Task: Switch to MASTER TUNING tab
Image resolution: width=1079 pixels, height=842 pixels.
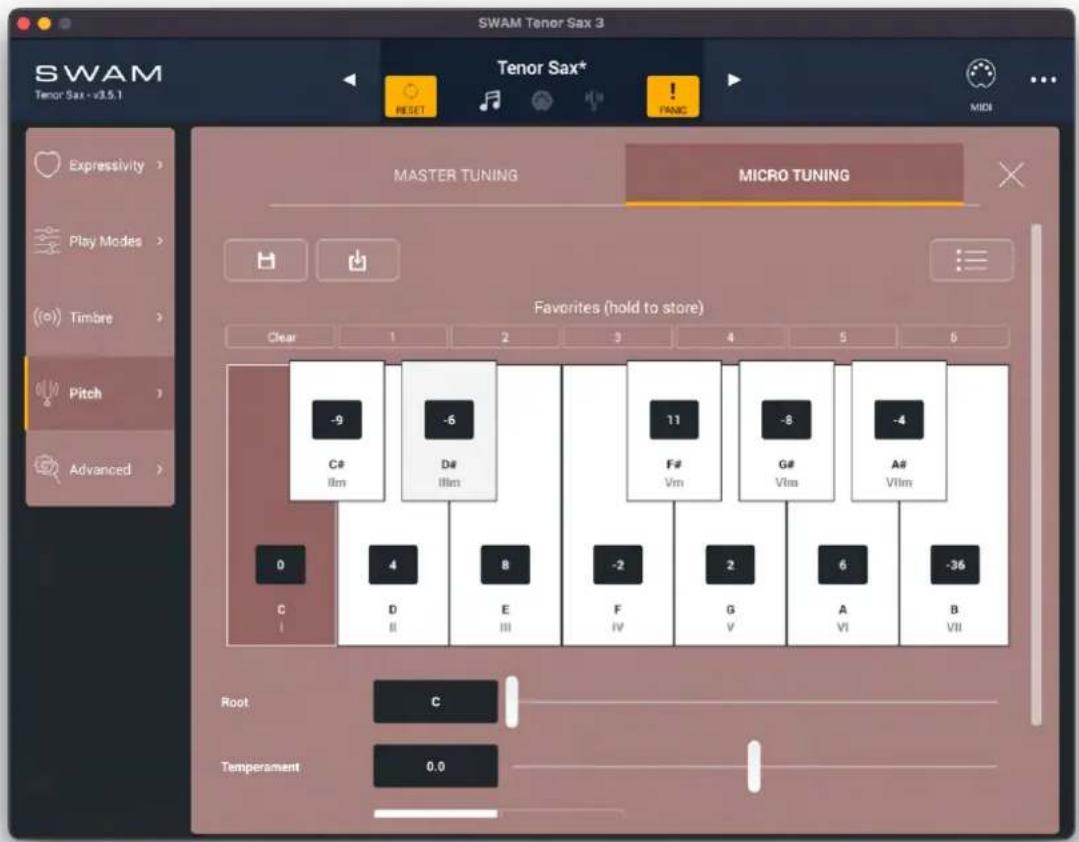Action: coord(456,175)
